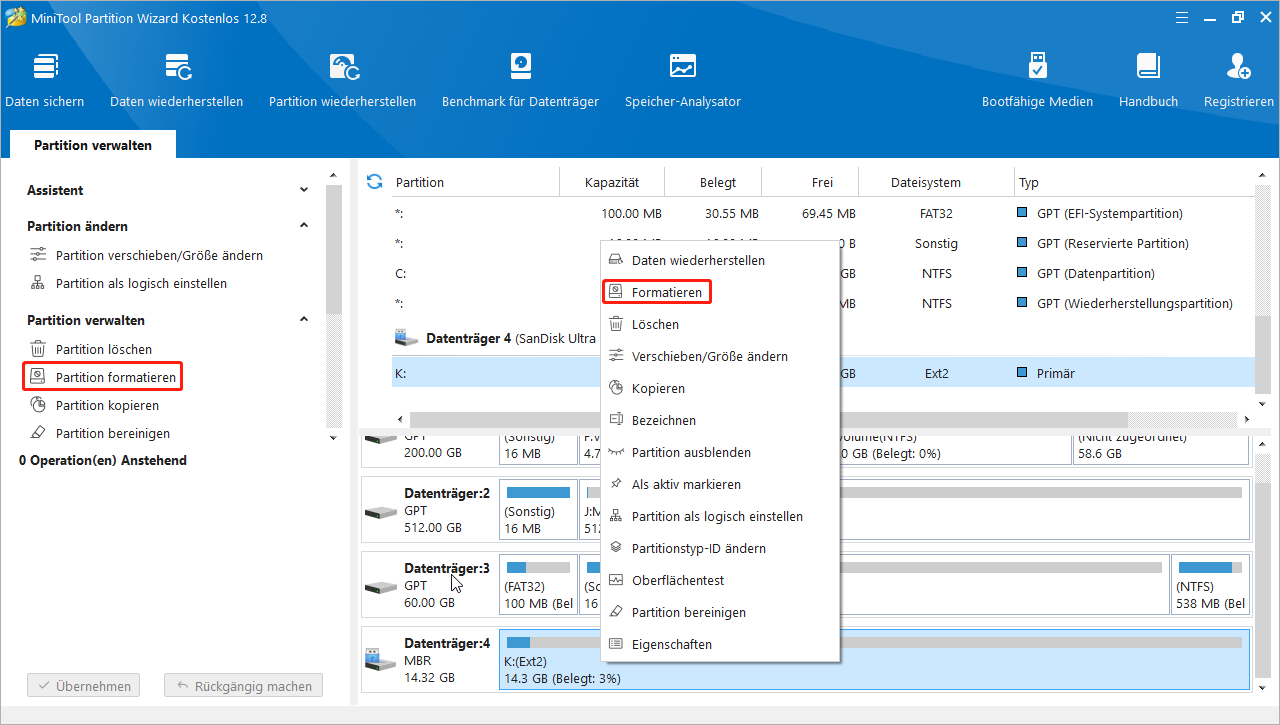Select Datenträger:4 MBR disk in map

429,659
